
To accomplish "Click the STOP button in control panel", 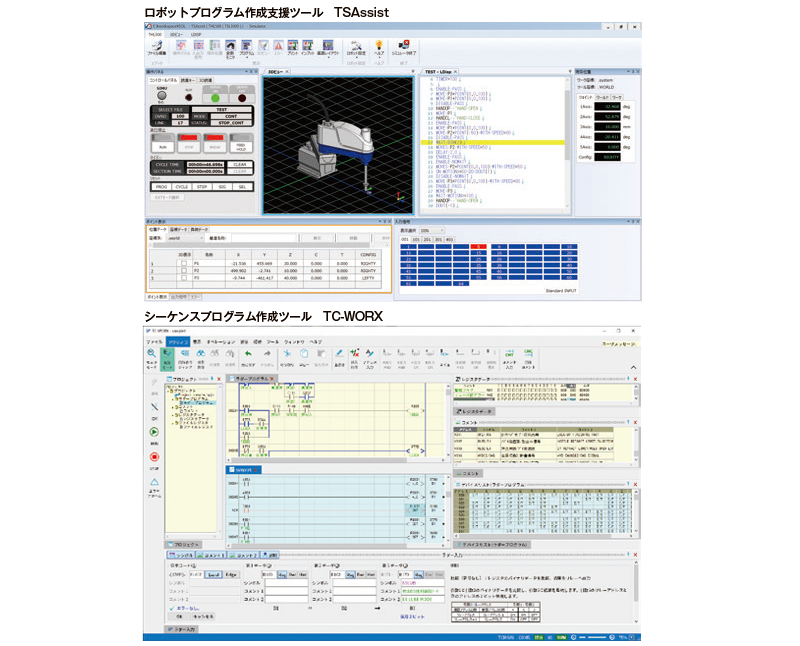I will pos(189,143).
